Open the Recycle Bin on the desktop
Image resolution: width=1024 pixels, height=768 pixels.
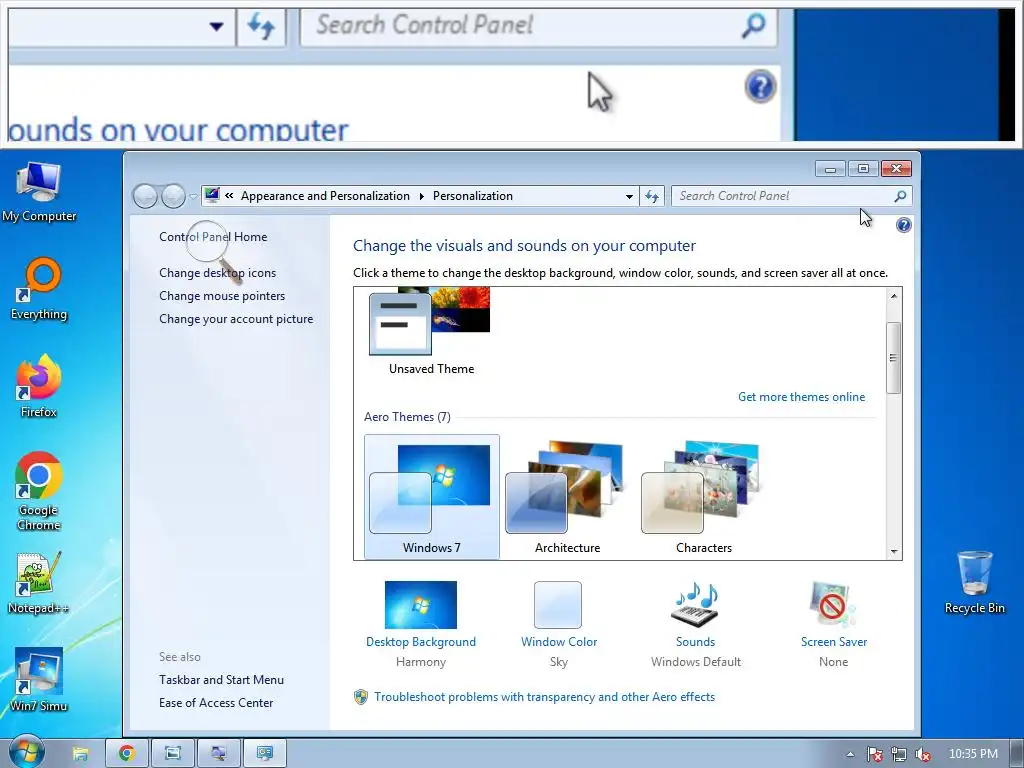click(x=974, y=583)
